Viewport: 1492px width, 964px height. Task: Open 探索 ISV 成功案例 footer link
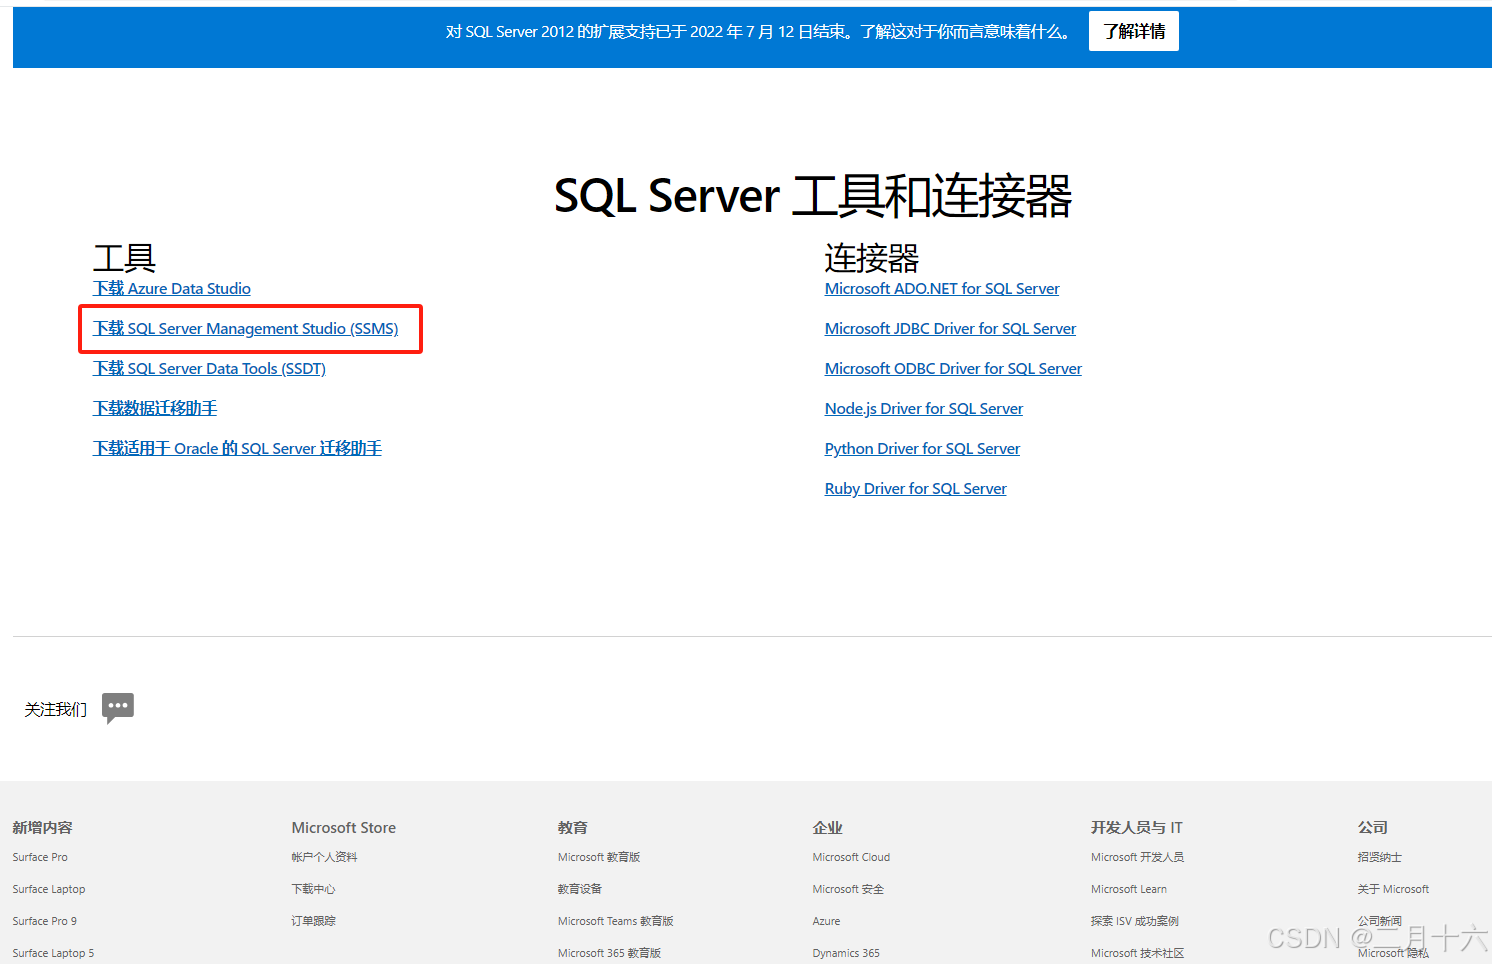click(x=1135, y=921)
